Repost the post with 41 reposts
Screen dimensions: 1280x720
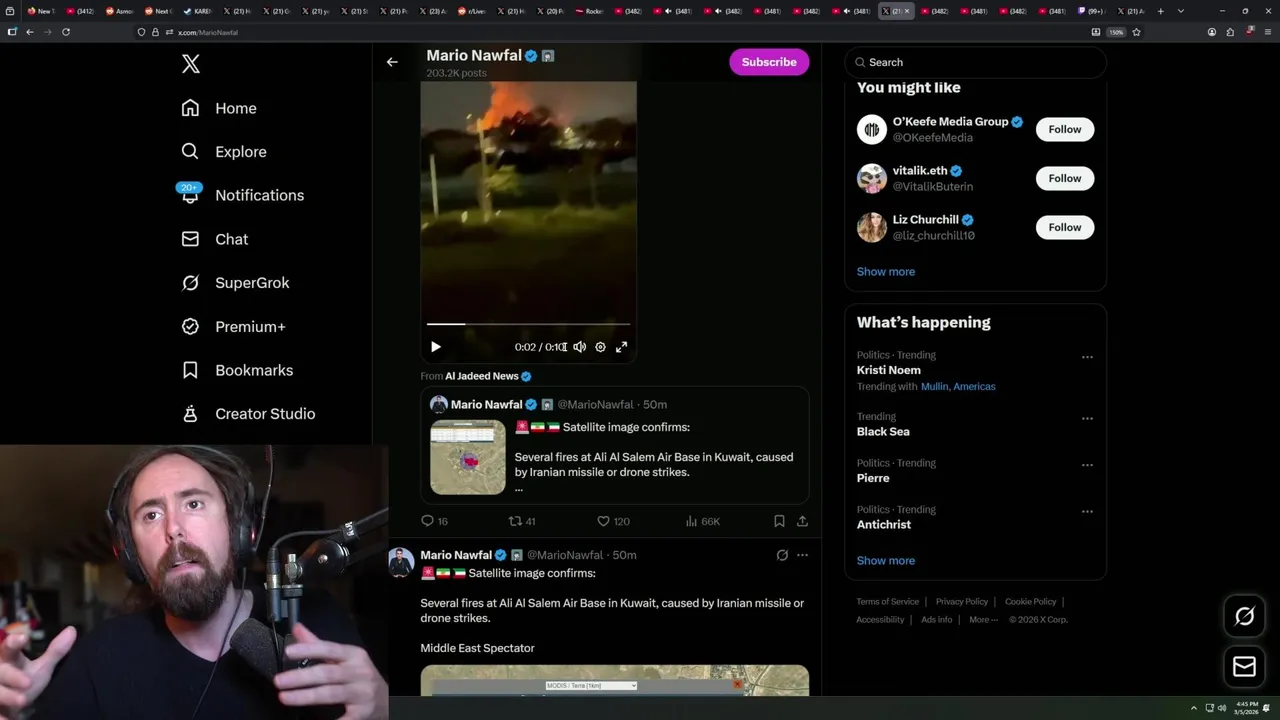click(522, 521)
